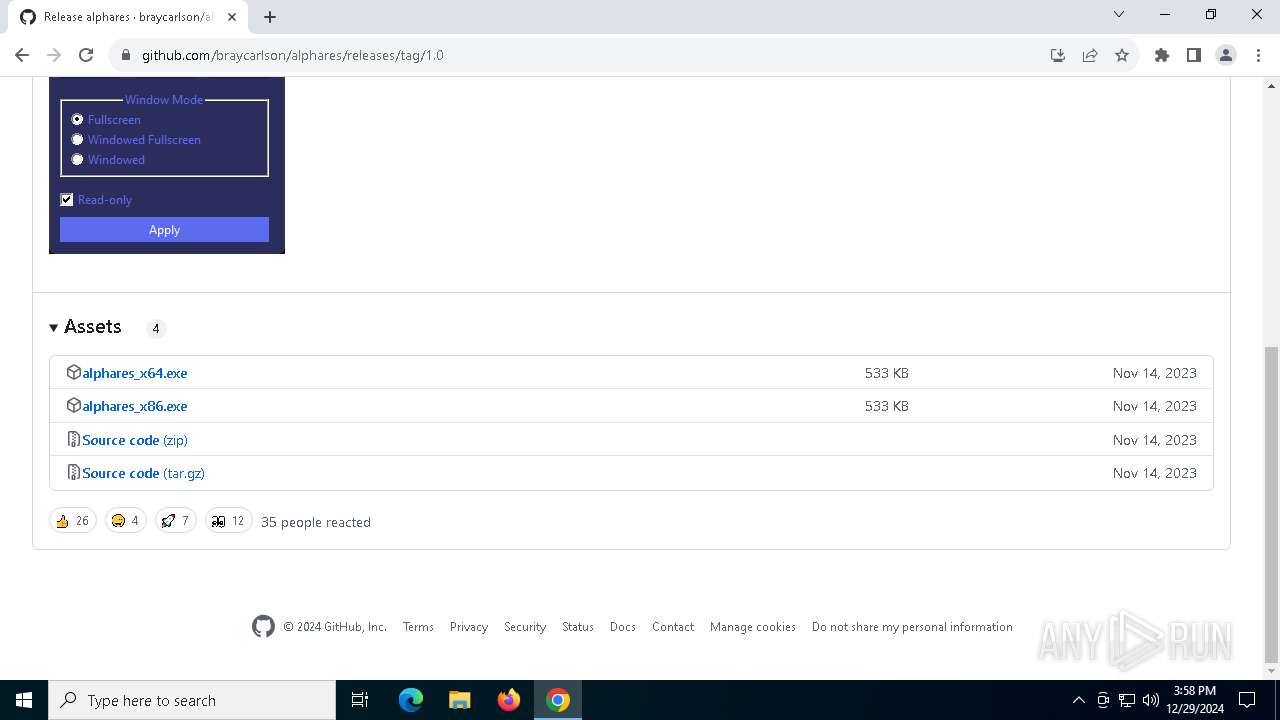Click package icon beside alphares_x64.exe
The image size is (1280, 720).
[x=73, y=372]
